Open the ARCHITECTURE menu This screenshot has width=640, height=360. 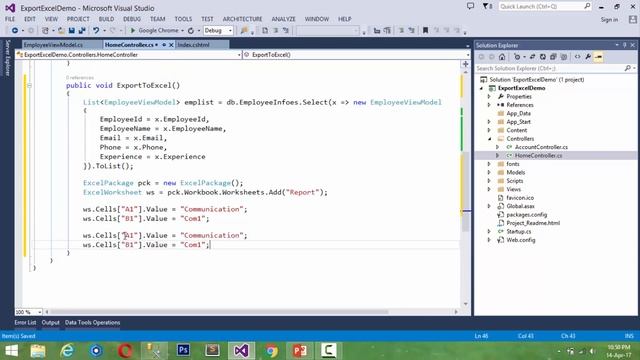[242, 19]
